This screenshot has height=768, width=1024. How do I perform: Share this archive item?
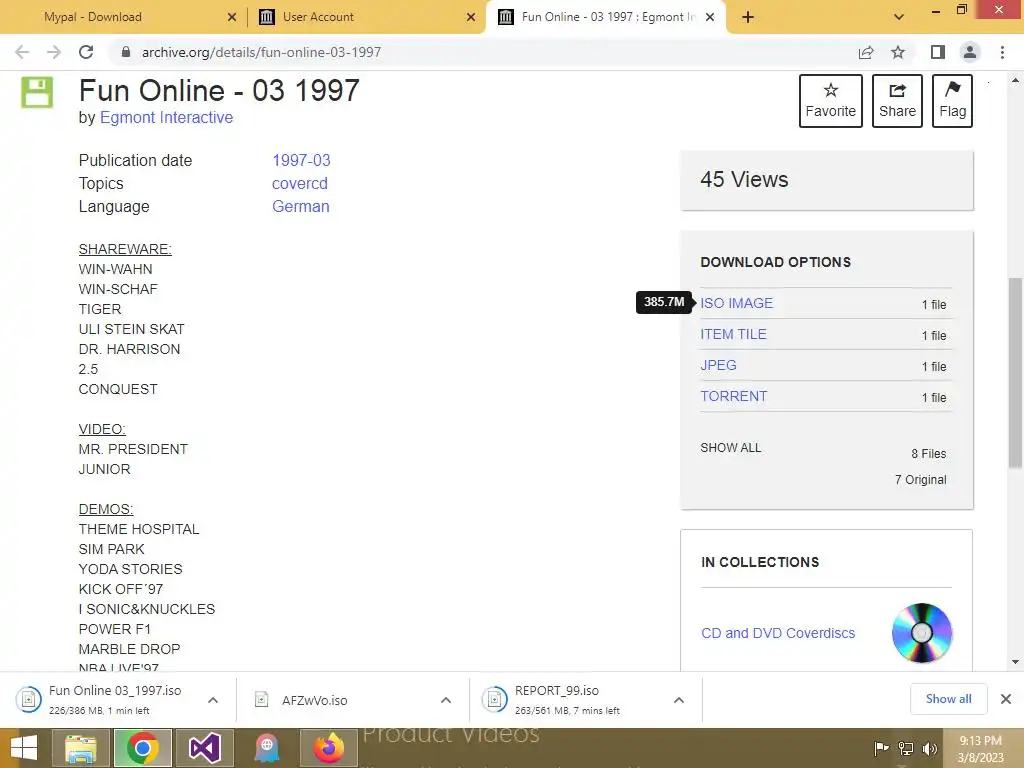click(897, 101)
